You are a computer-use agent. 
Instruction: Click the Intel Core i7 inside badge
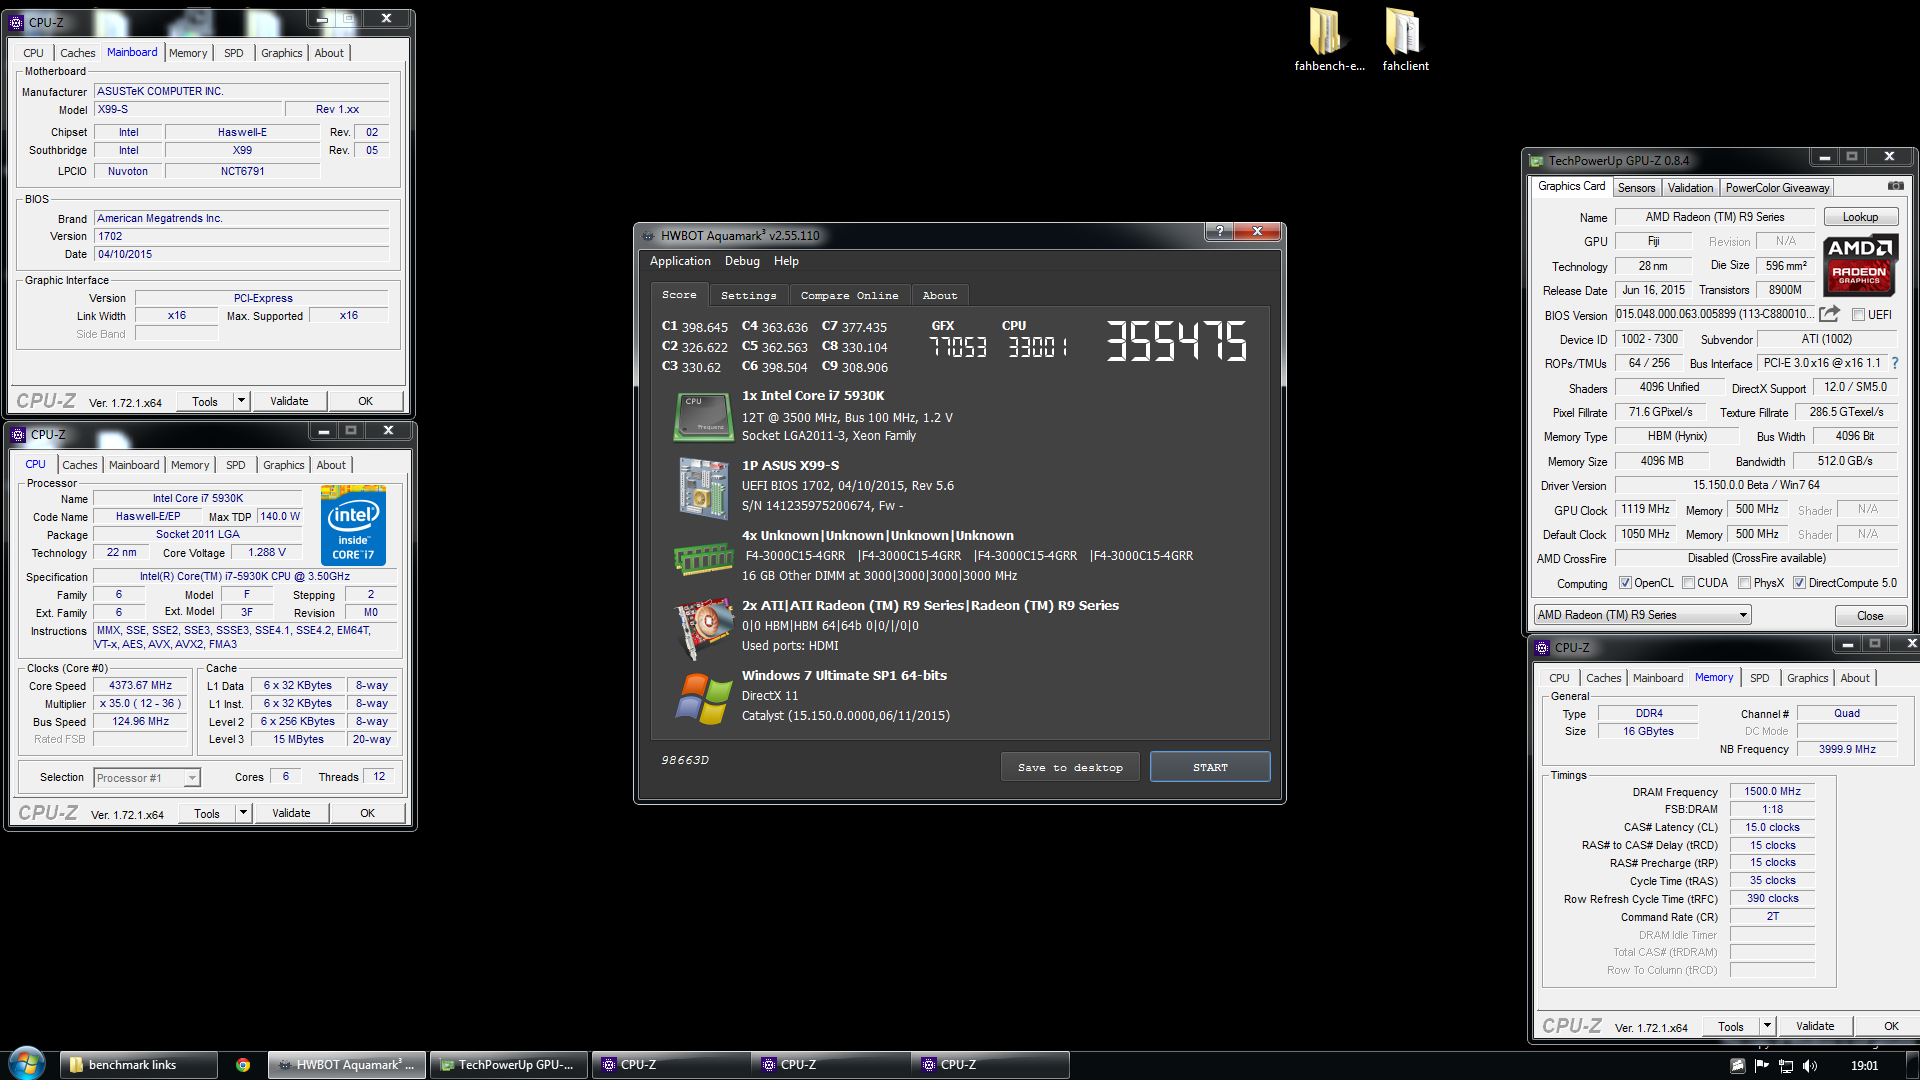click(x=353, y=525)
